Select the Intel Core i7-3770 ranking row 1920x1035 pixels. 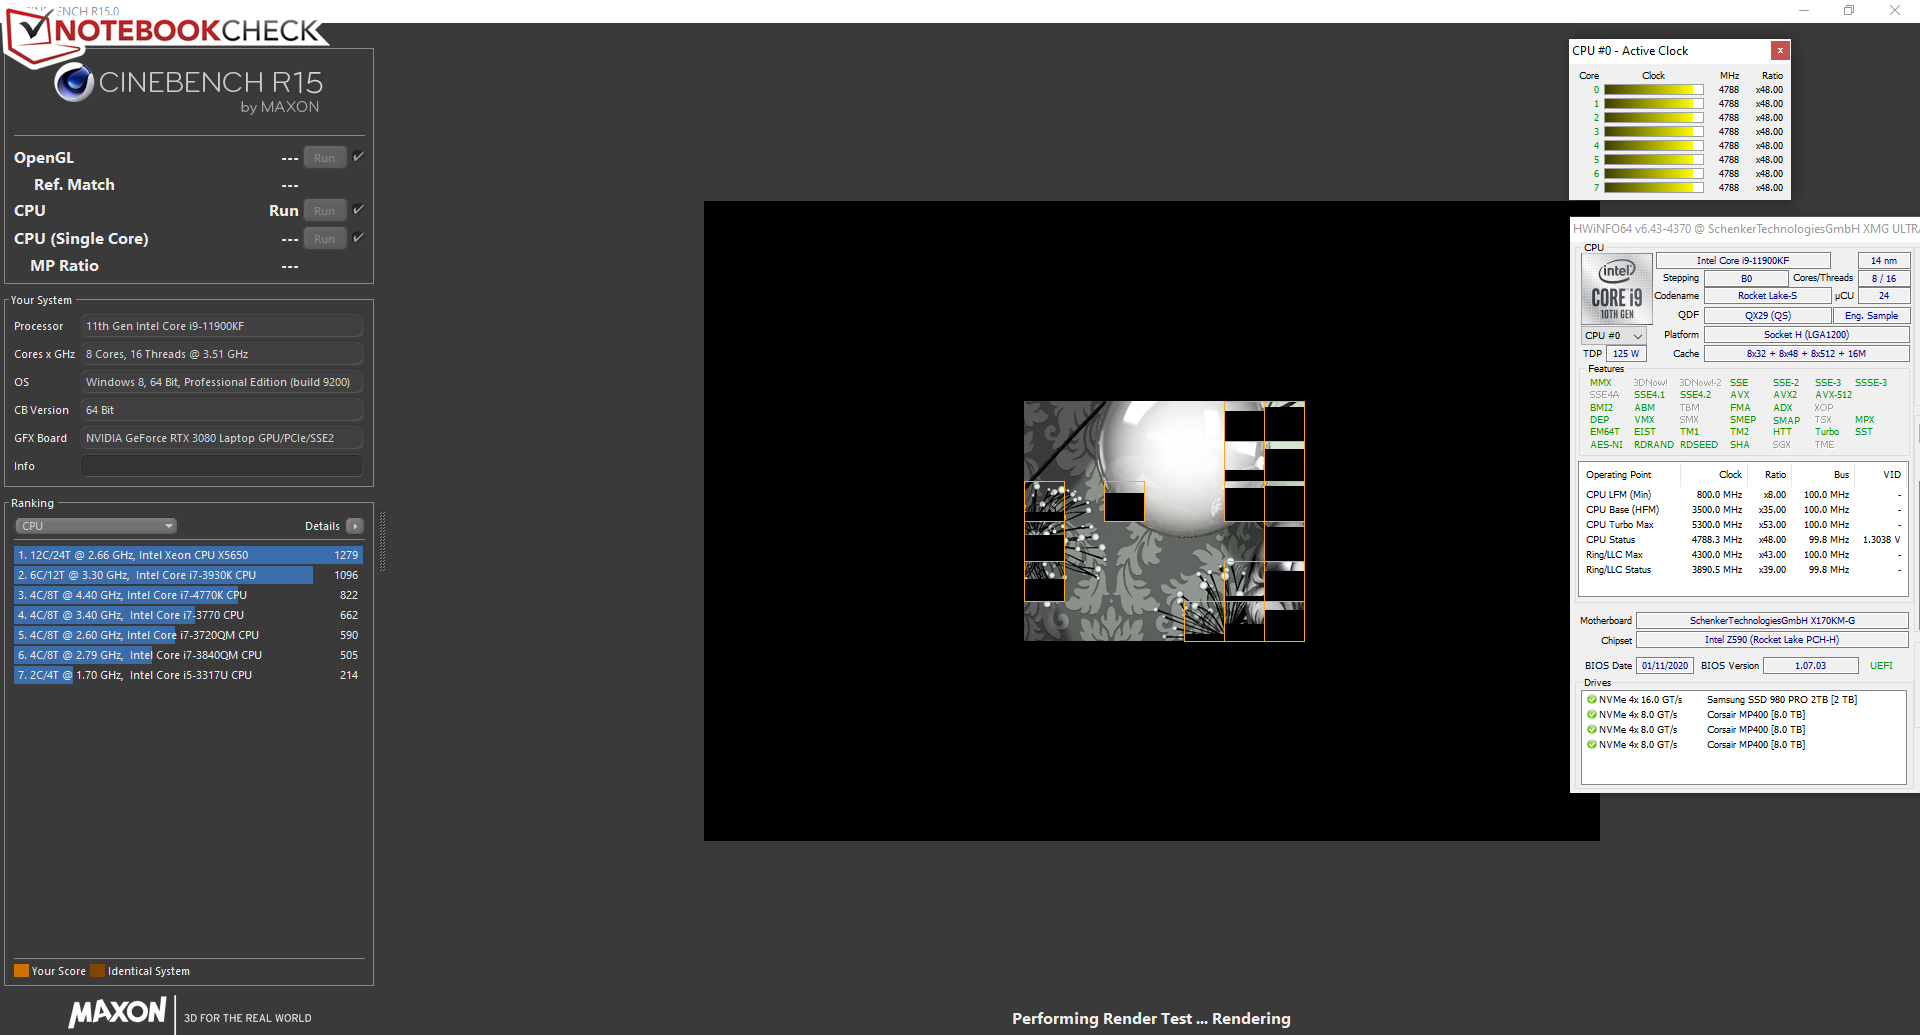188,615
